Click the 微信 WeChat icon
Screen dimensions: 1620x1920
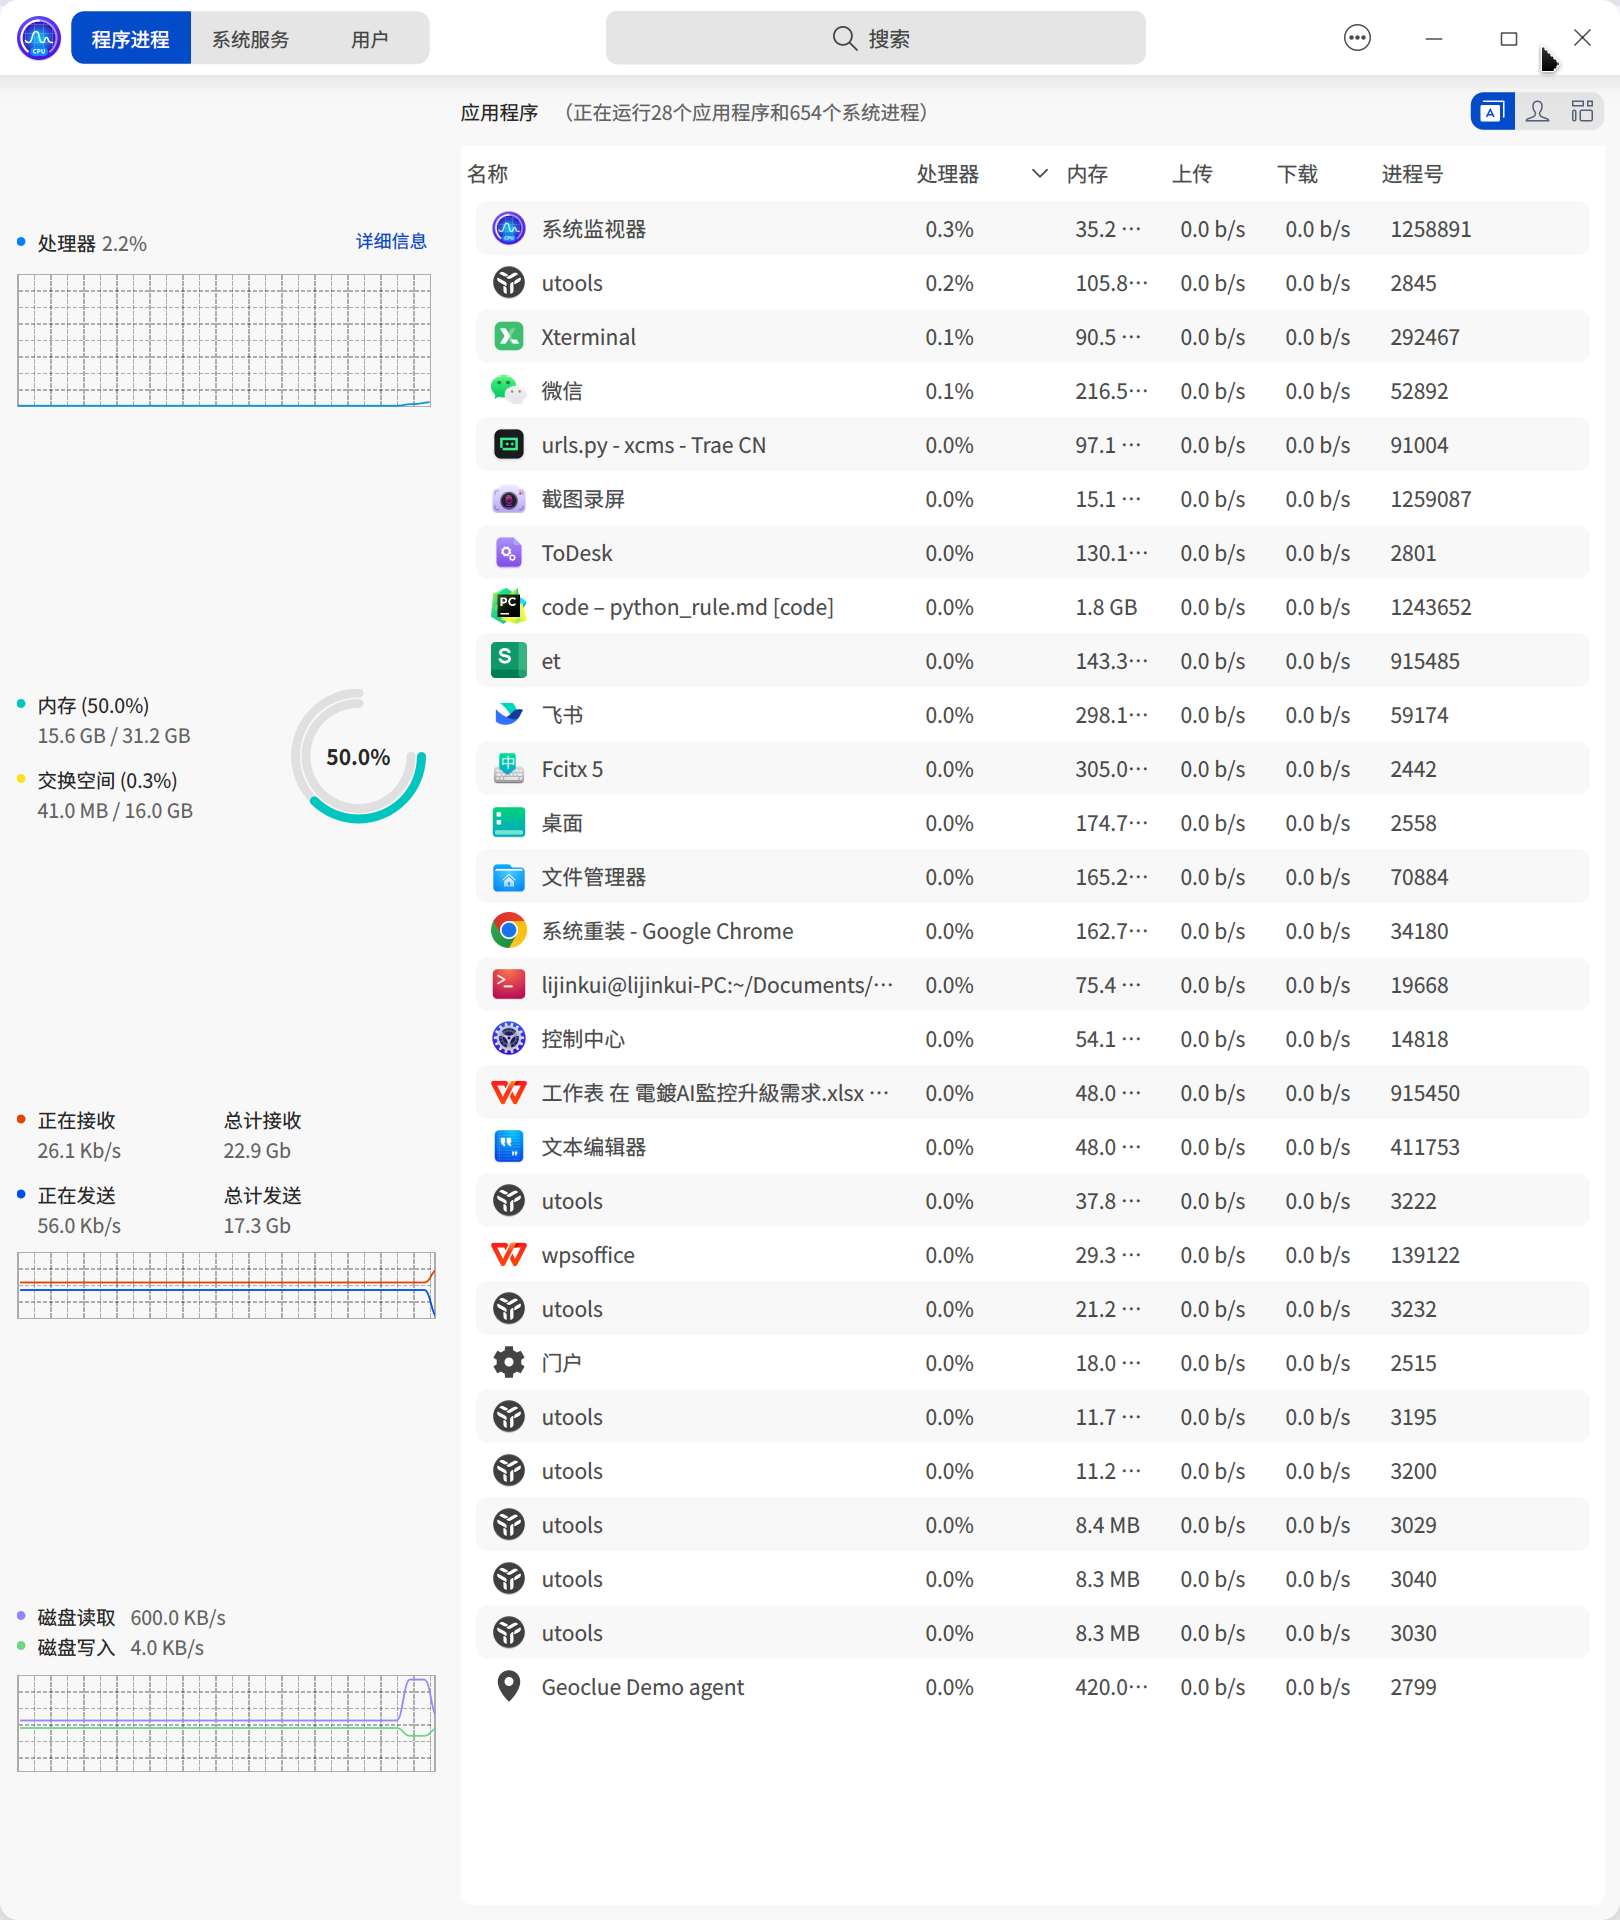point(509,391)
